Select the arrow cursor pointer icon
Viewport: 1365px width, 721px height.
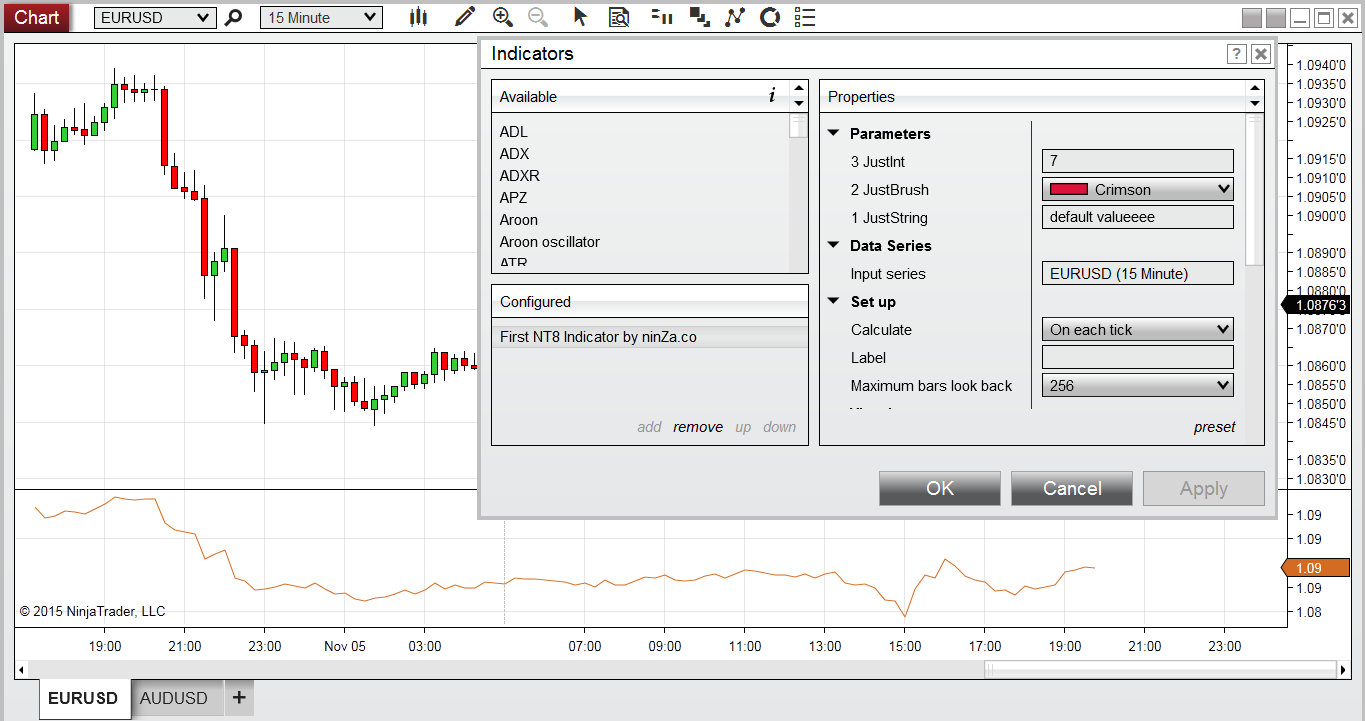[x=580, y=17]
